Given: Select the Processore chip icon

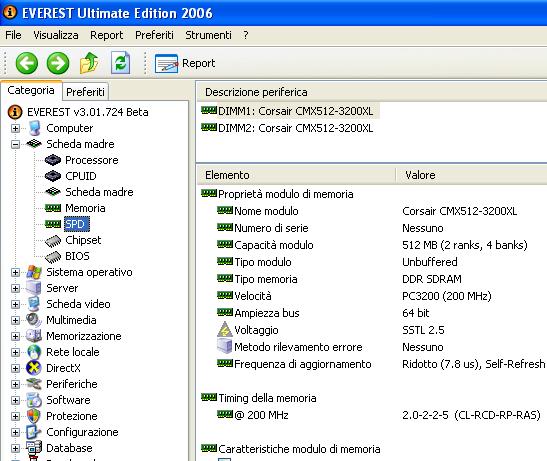Looking at the screenshot, I should [x=53, y=160].
